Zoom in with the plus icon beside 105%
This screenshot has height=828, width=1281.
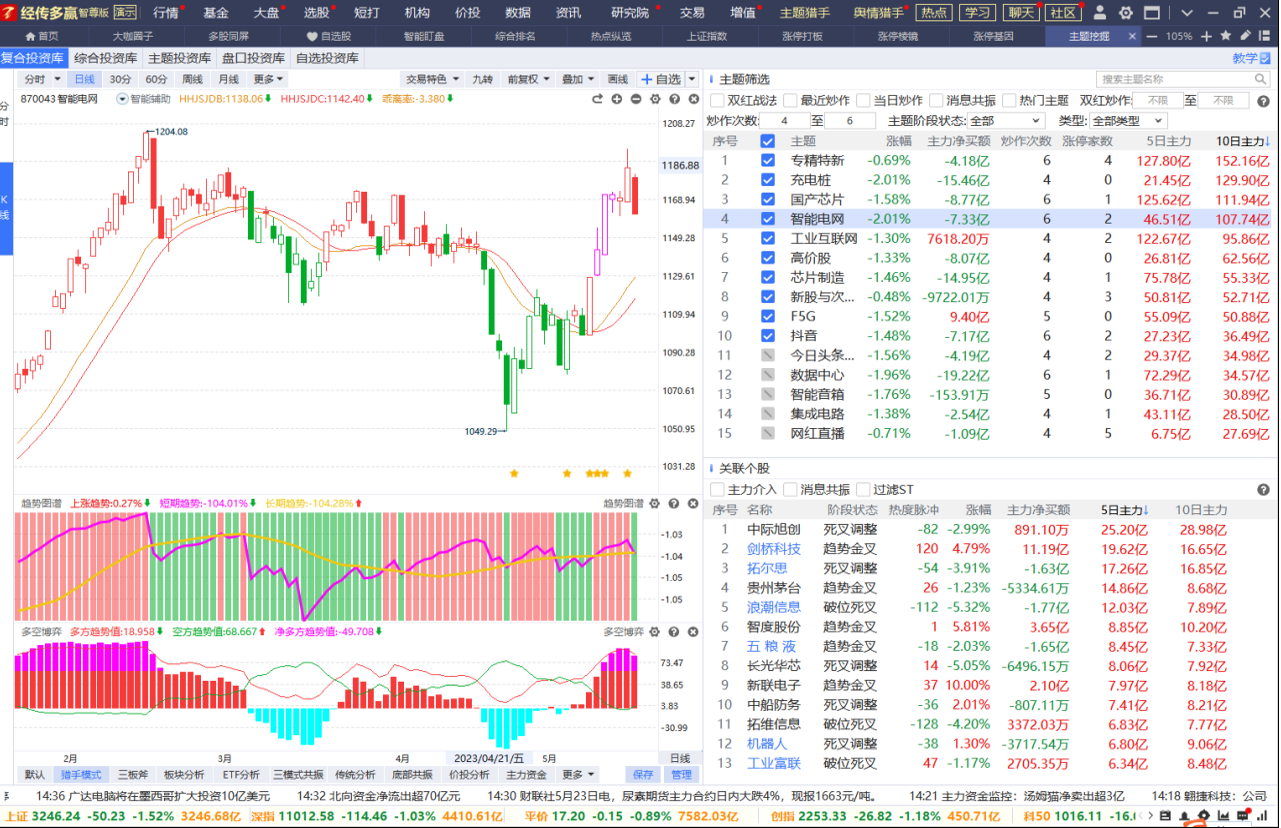1207,36
